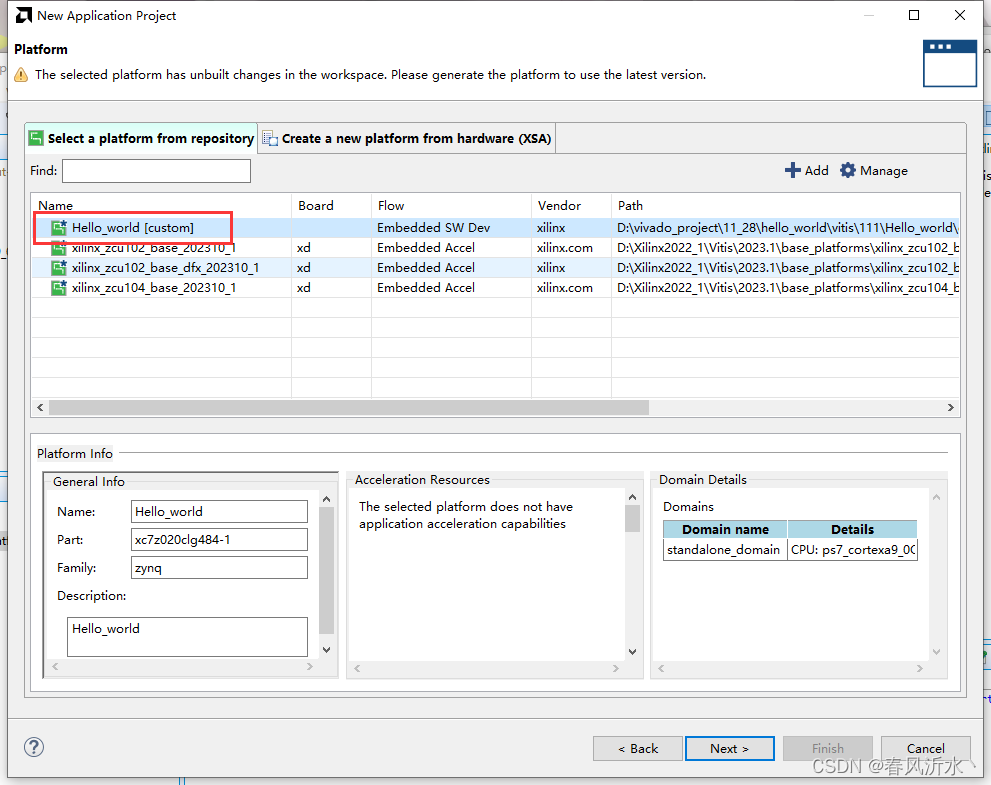Image resolution: width=991 pixels, height=785 pixels.
Task: Select the xilinx_zcu104_base_202310_1 row
Action: (x=496, y=288)
